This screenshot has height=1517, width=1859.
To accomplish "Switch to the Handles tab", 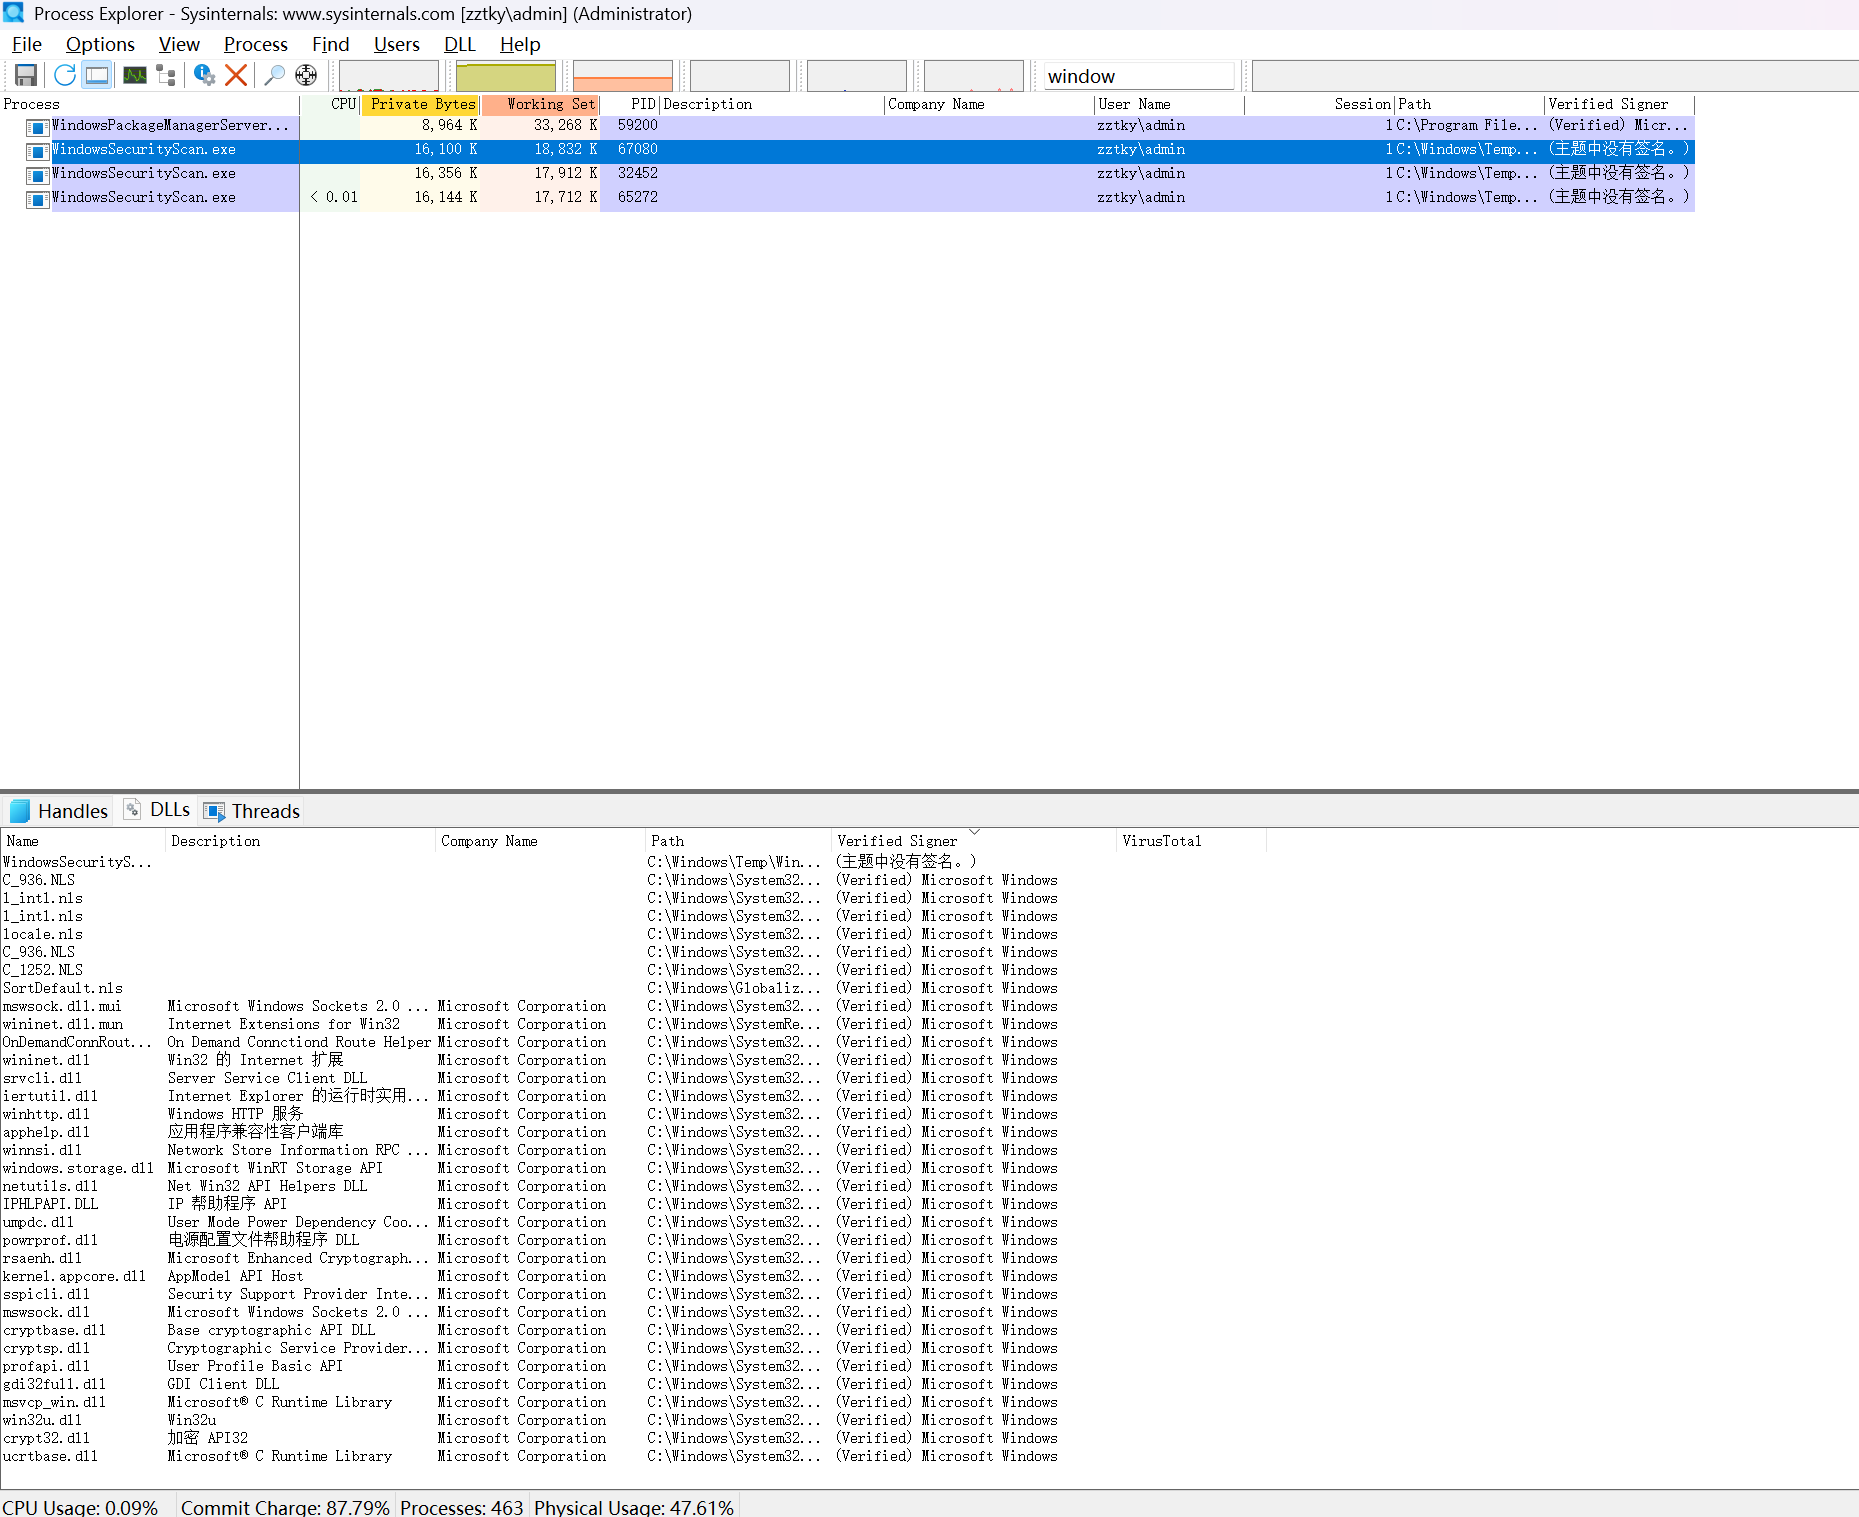I will tap(59, 811).
